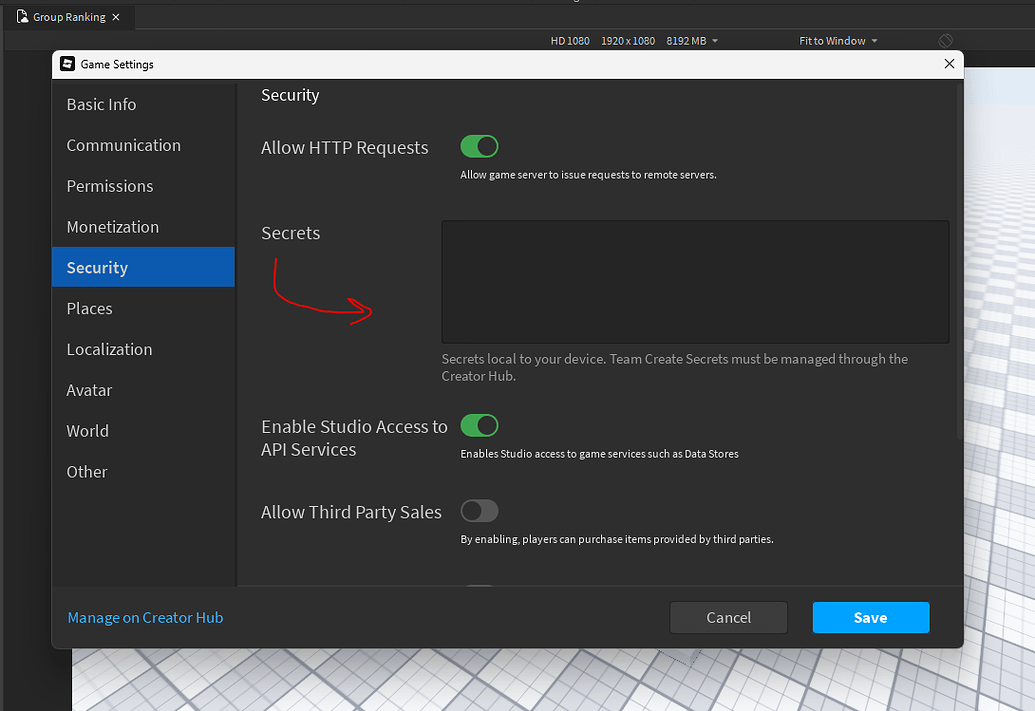This screenshot has height=711, width=1035.
Task: Enable the Allow Third Party Sales toggle
Action: (x=479, y=511)
